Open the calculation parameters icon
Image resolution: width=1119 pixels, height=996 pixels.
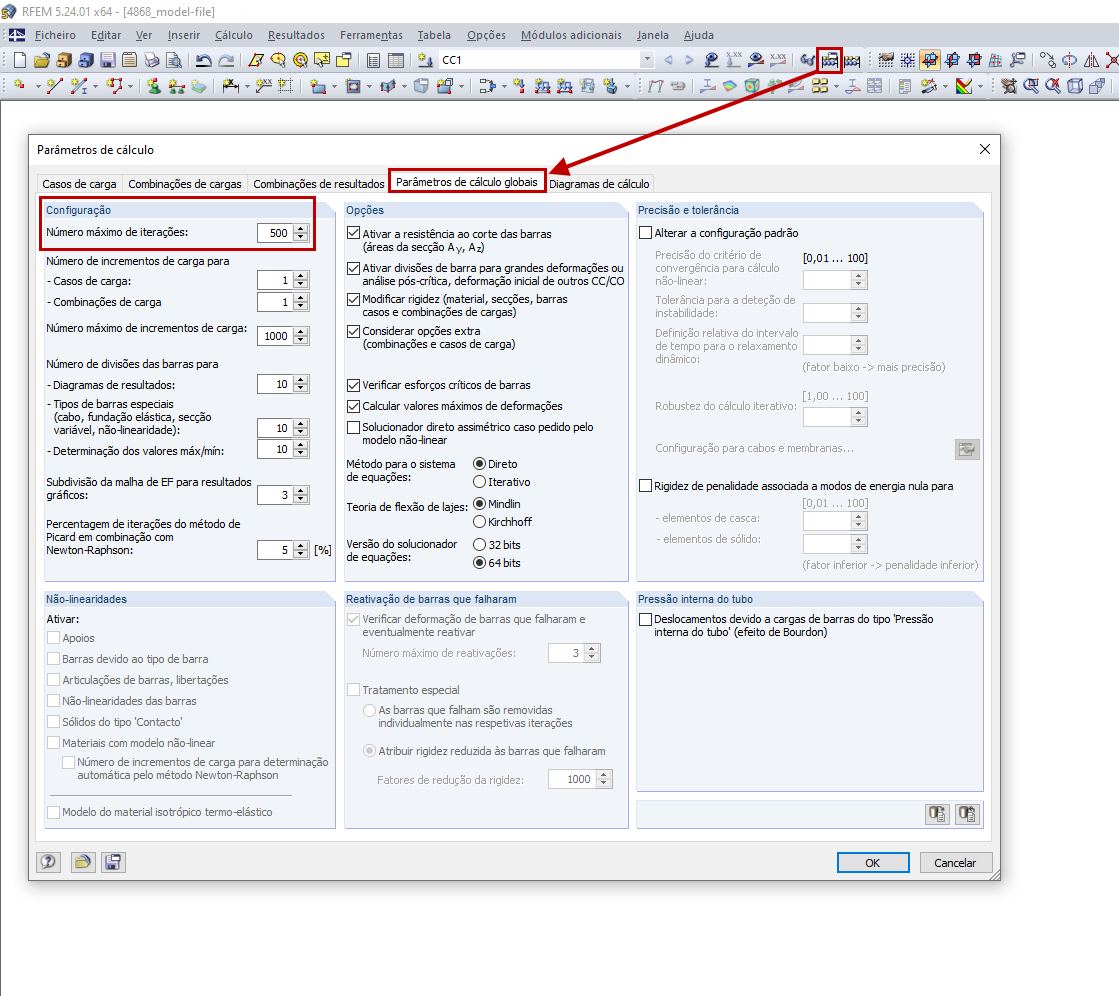pyautogui.click(x=830, y=61)
